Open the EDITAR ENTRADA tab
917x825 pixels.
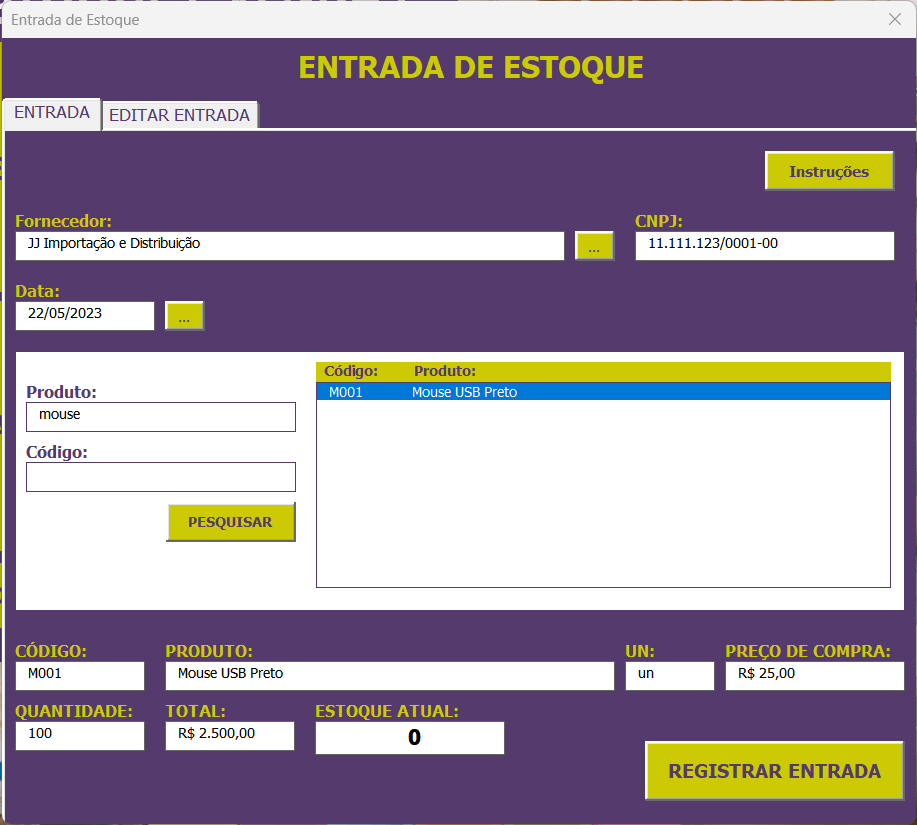pyautogui.click(x=180, y=115)
